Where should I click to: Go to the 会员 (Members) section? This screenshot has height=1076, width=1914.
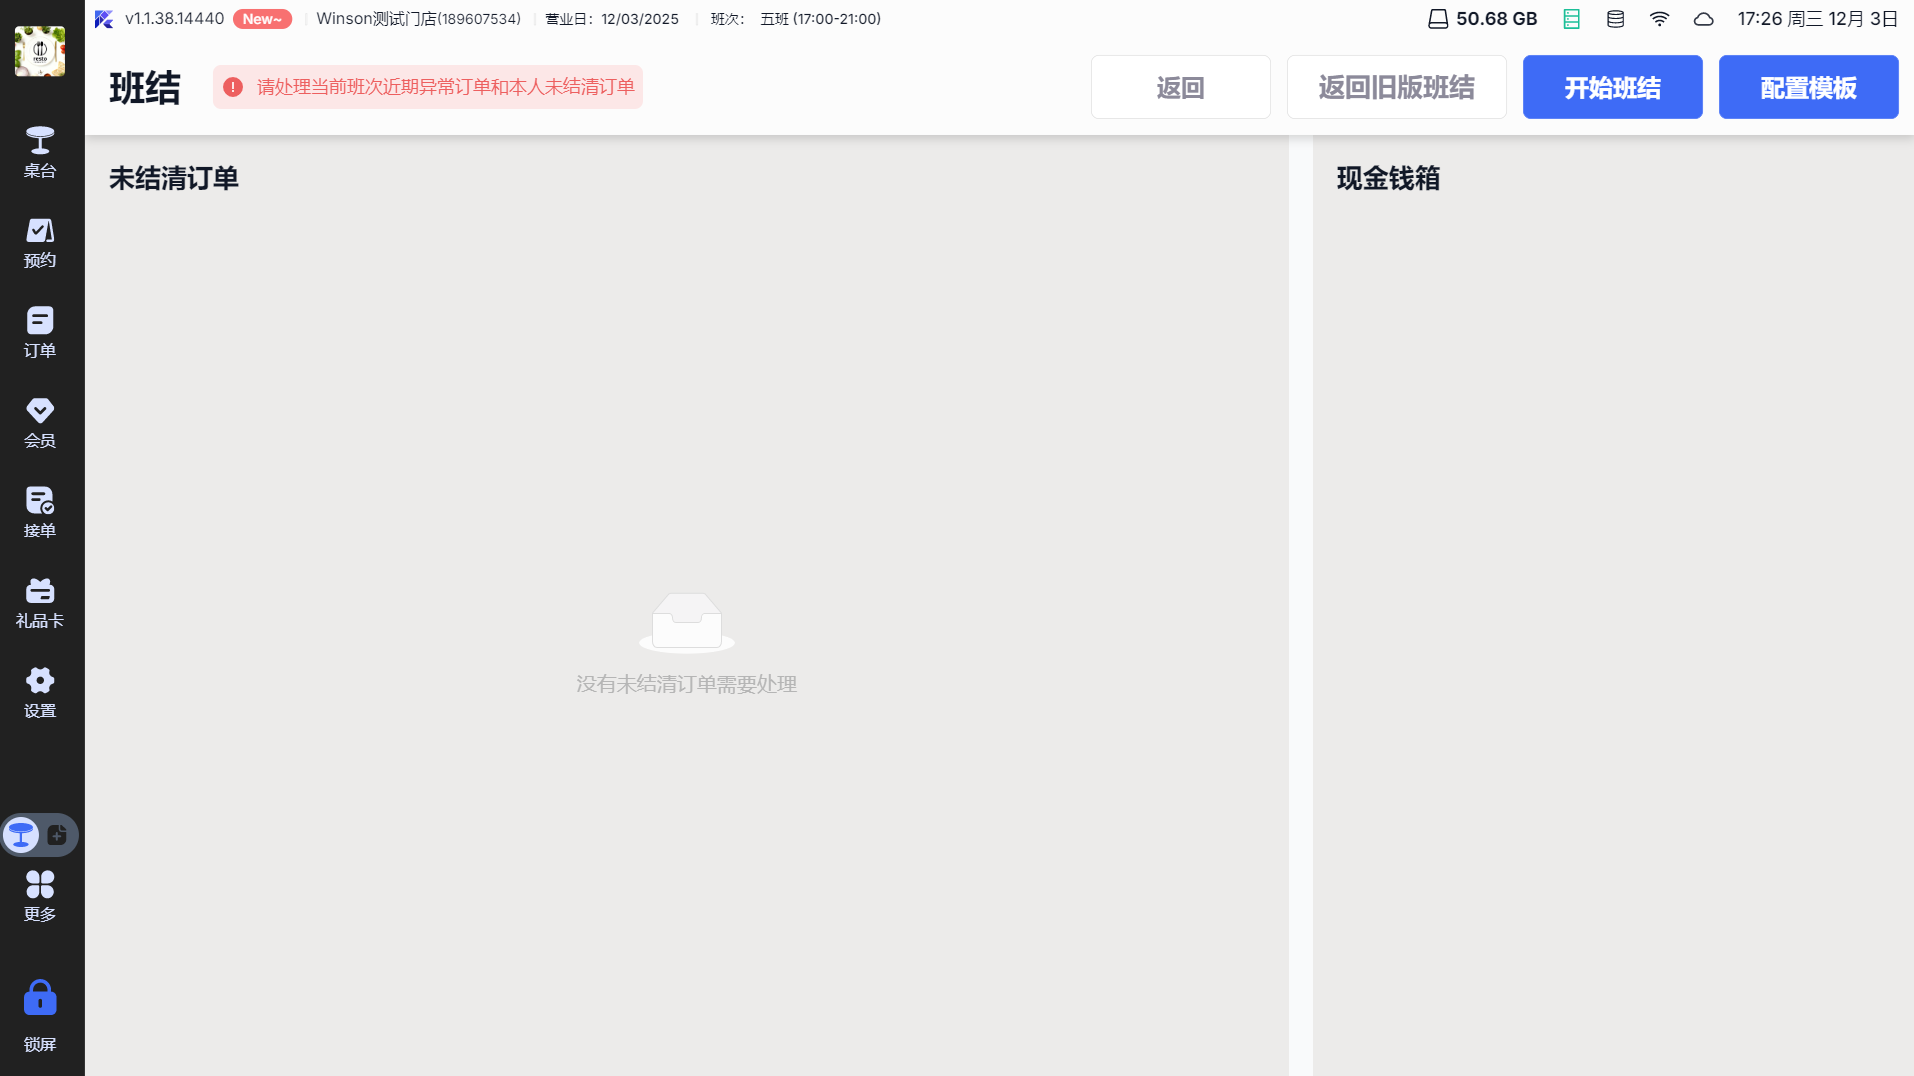pyautogui.click(x=40, y=423)
